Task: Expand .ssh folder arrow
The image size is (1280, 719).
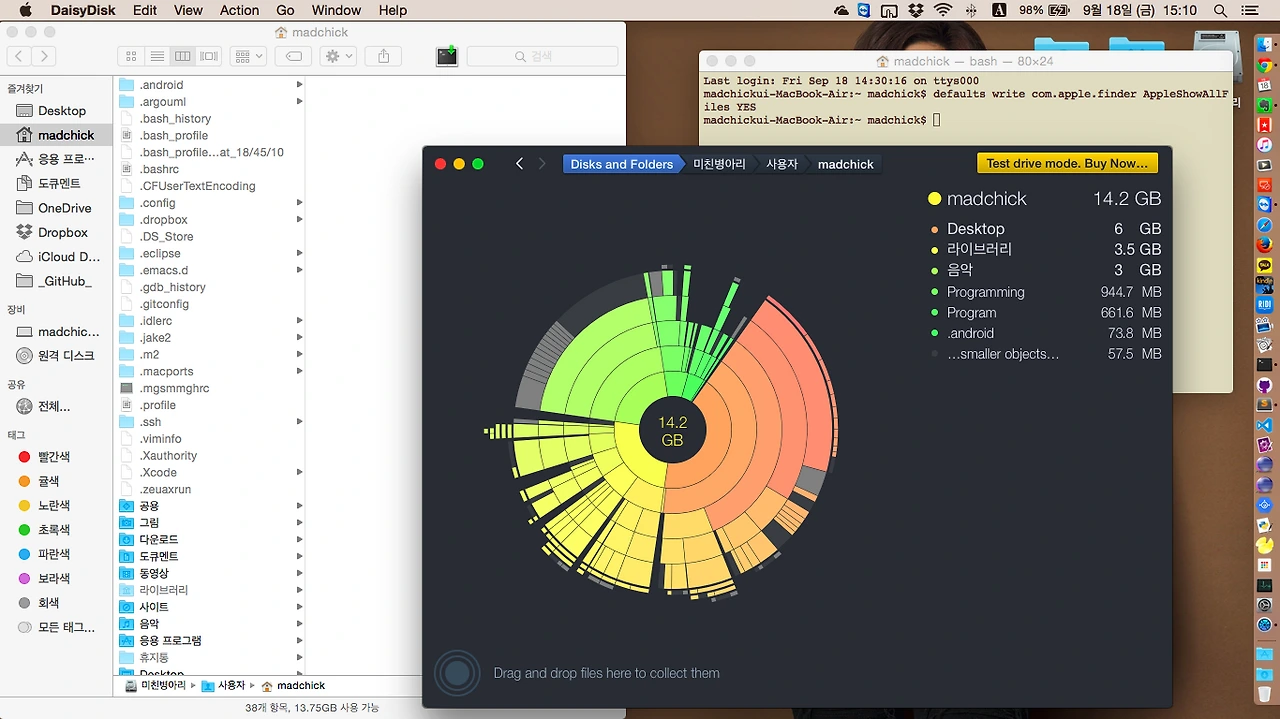Action: (x=299, y=422)
